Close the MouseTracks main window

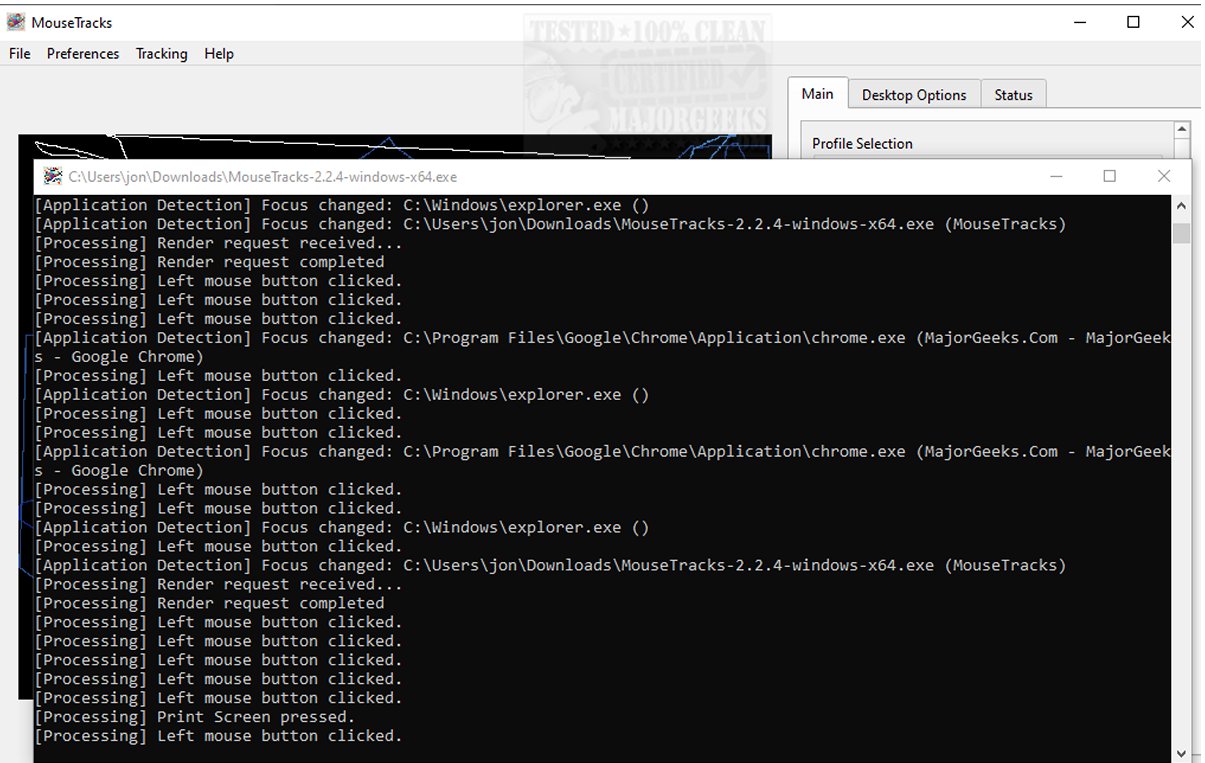click(1186, 22)
